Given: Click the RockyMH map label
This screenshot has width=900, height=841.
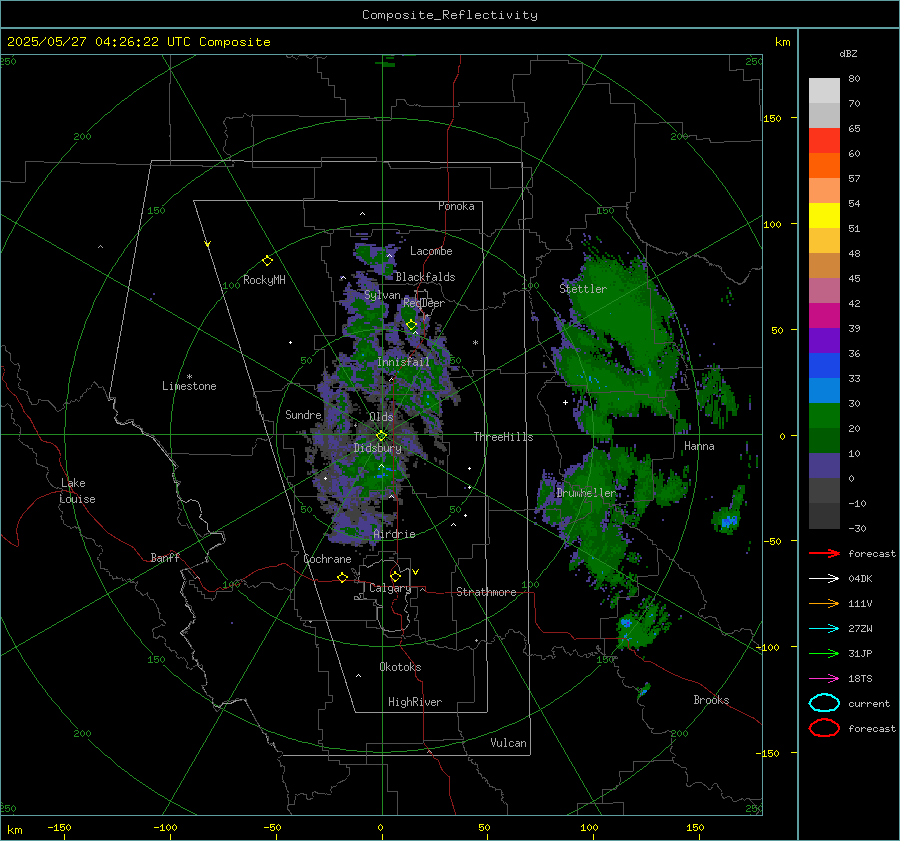Looking at the screenshot, I should tap(264, 280).
